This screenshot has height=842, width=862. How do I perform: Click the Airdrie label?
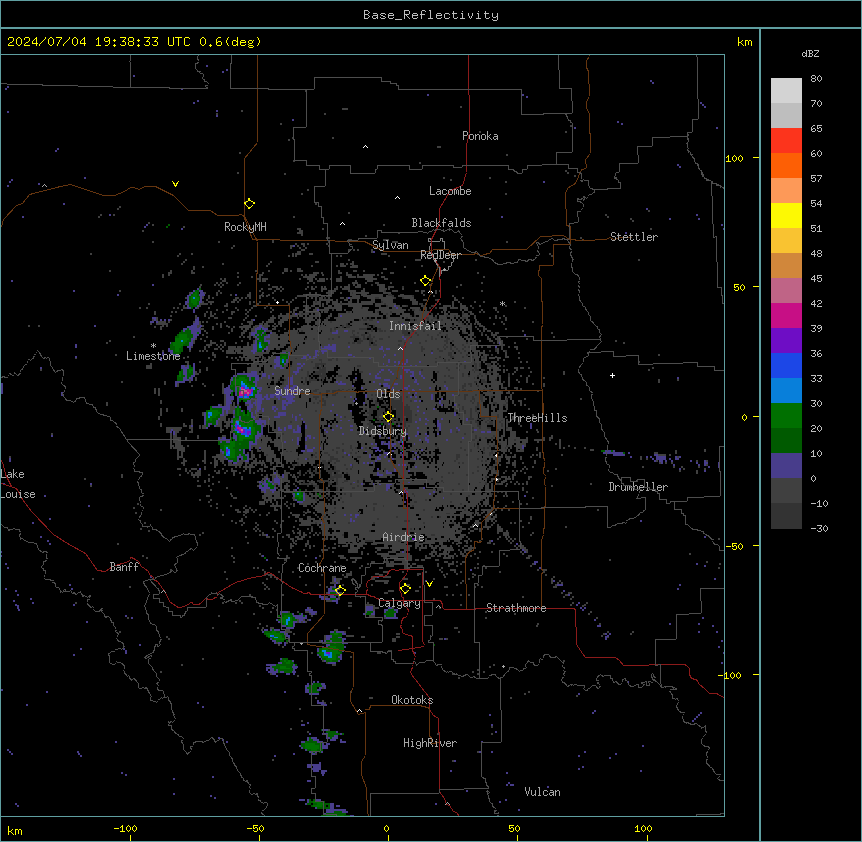click(x=403, y=537)
